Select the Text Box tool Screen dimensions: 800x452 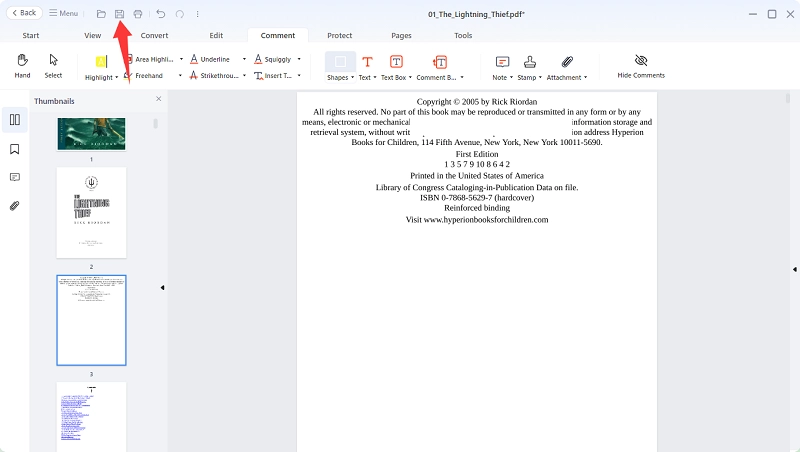coord(396,62)
